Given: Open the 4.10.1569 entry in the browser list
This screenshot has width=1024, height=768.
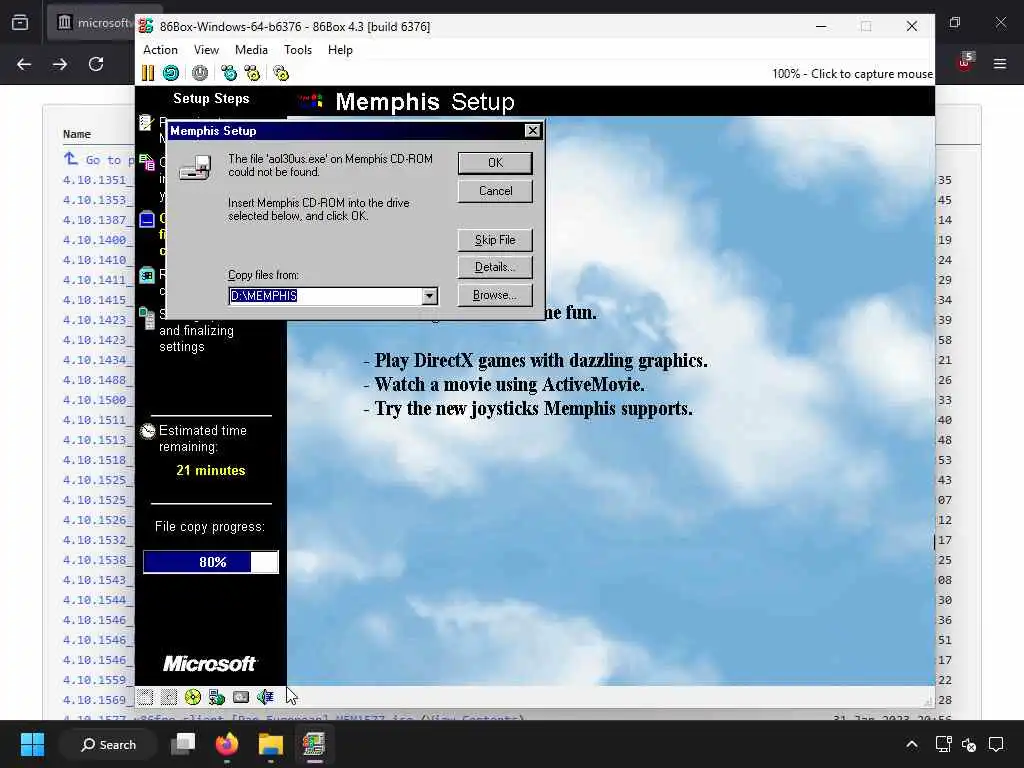Looking at the screenshot, I should click(x=97, y=700).
